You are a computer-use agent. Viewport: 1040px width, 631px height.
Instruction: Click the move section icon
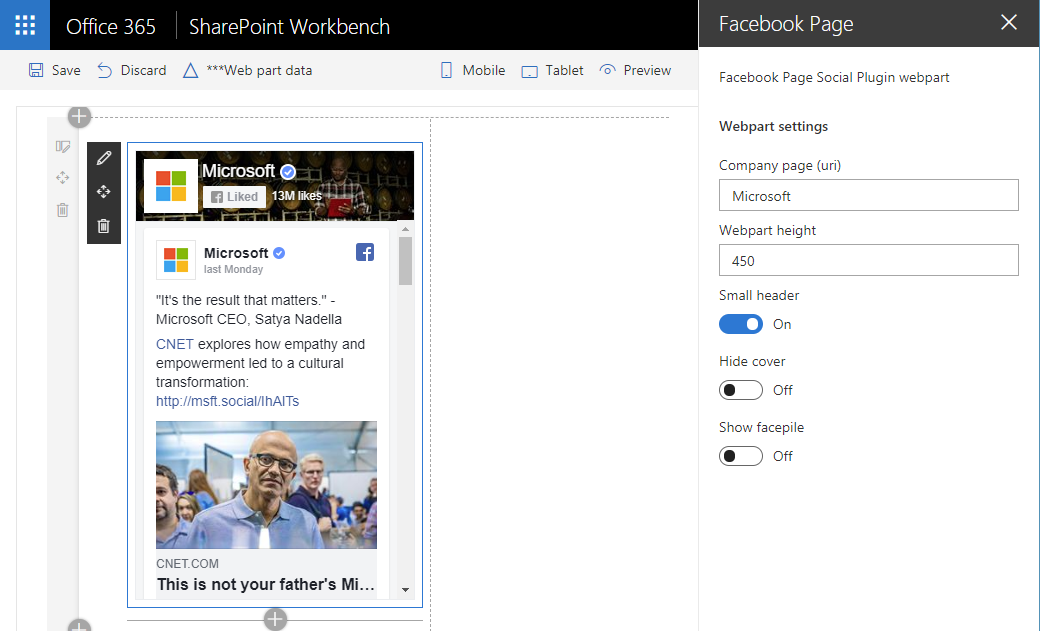[x=62, y=178]
